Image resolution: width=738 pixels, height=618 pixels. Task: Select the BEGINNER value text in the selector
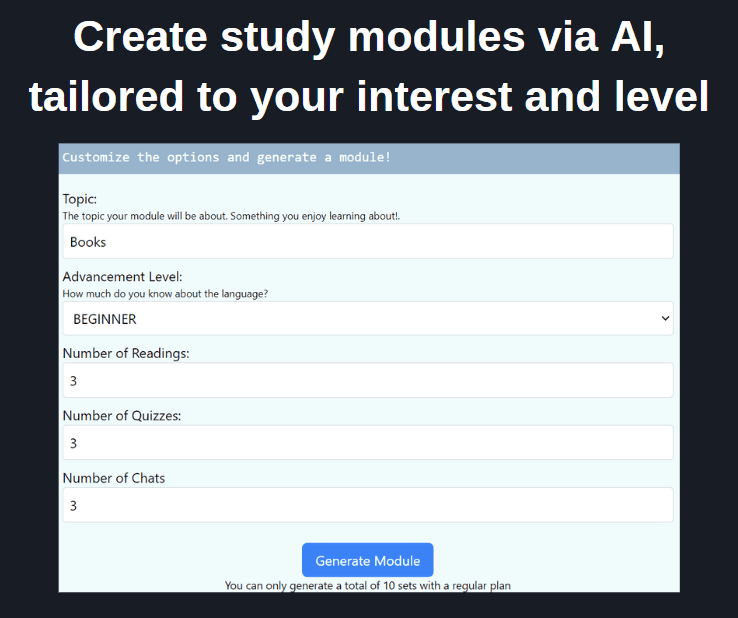click(105, 319)
